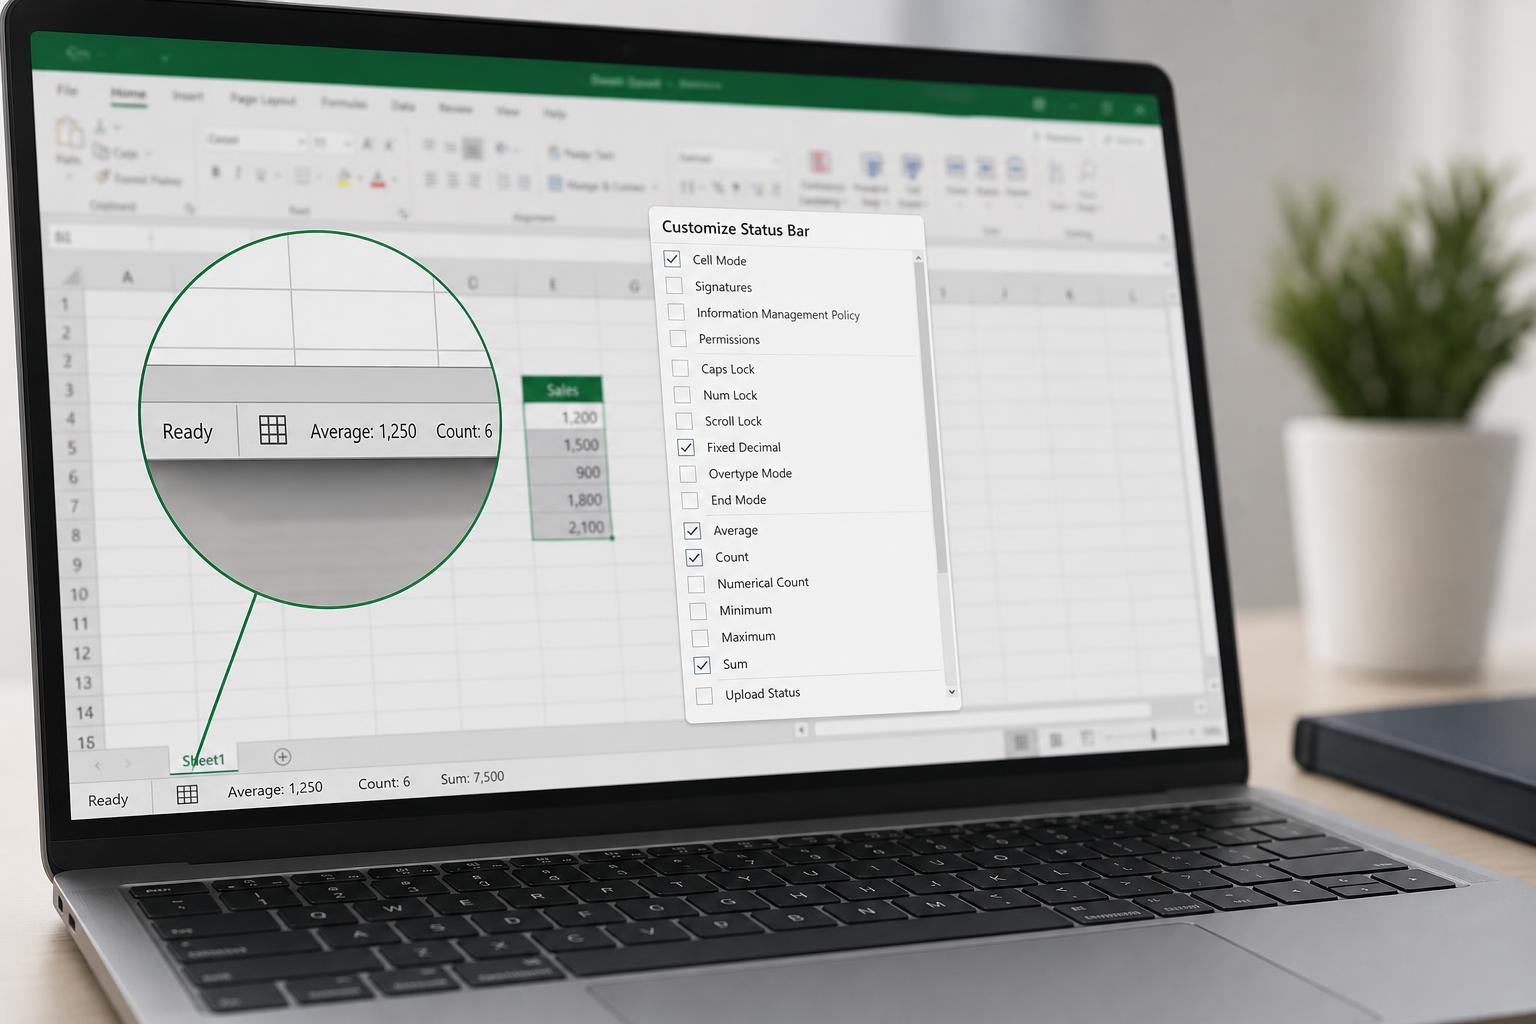Click the Format as Table icon
This screenshot has height=1024, width=1536.
pyautogui.click(x=871, y=166)
